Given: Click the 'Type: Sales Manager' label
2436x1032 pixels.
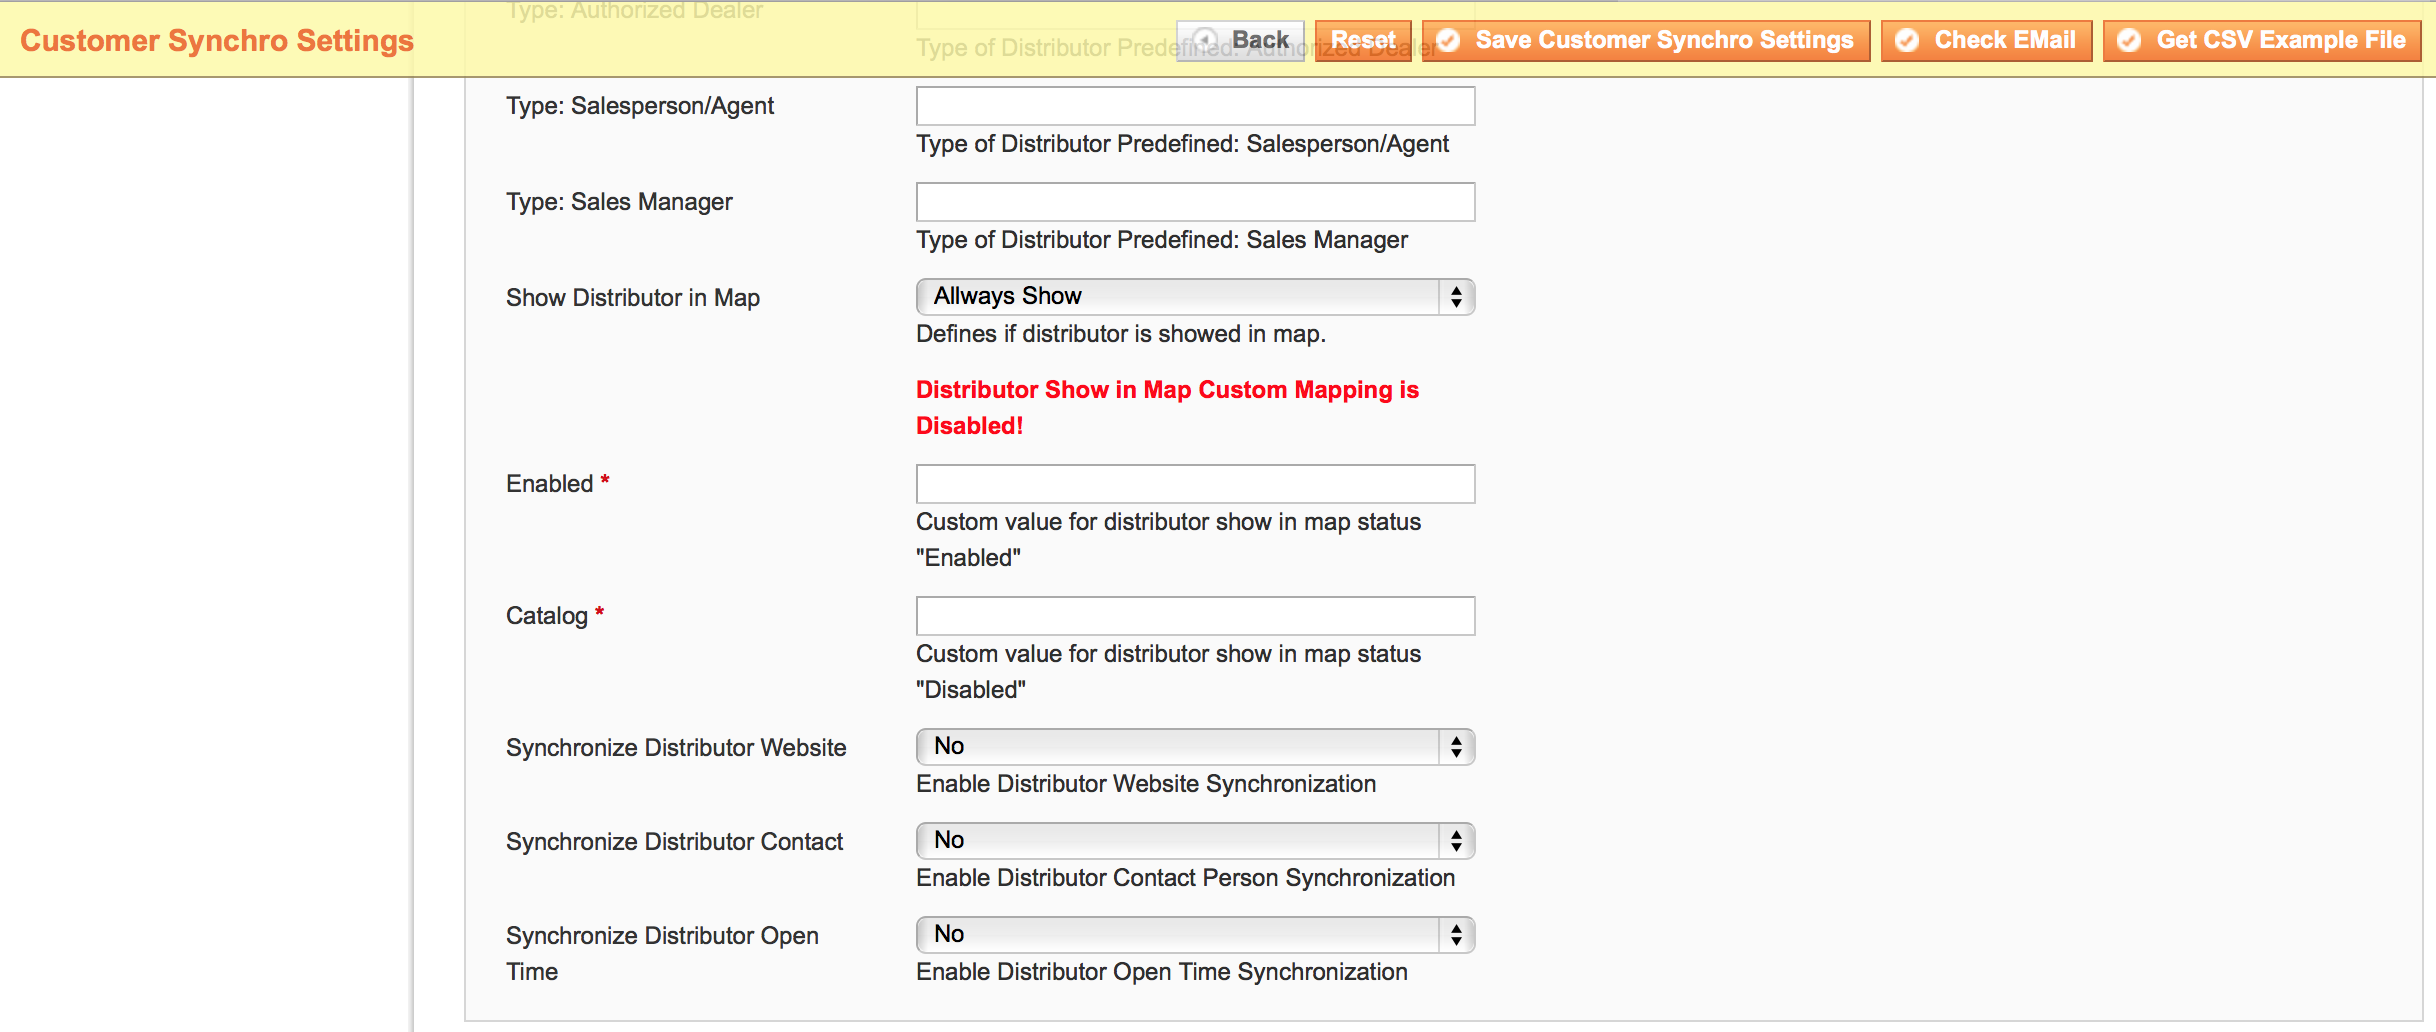Looking at the screenshot, I should click(x=619, y=202).
